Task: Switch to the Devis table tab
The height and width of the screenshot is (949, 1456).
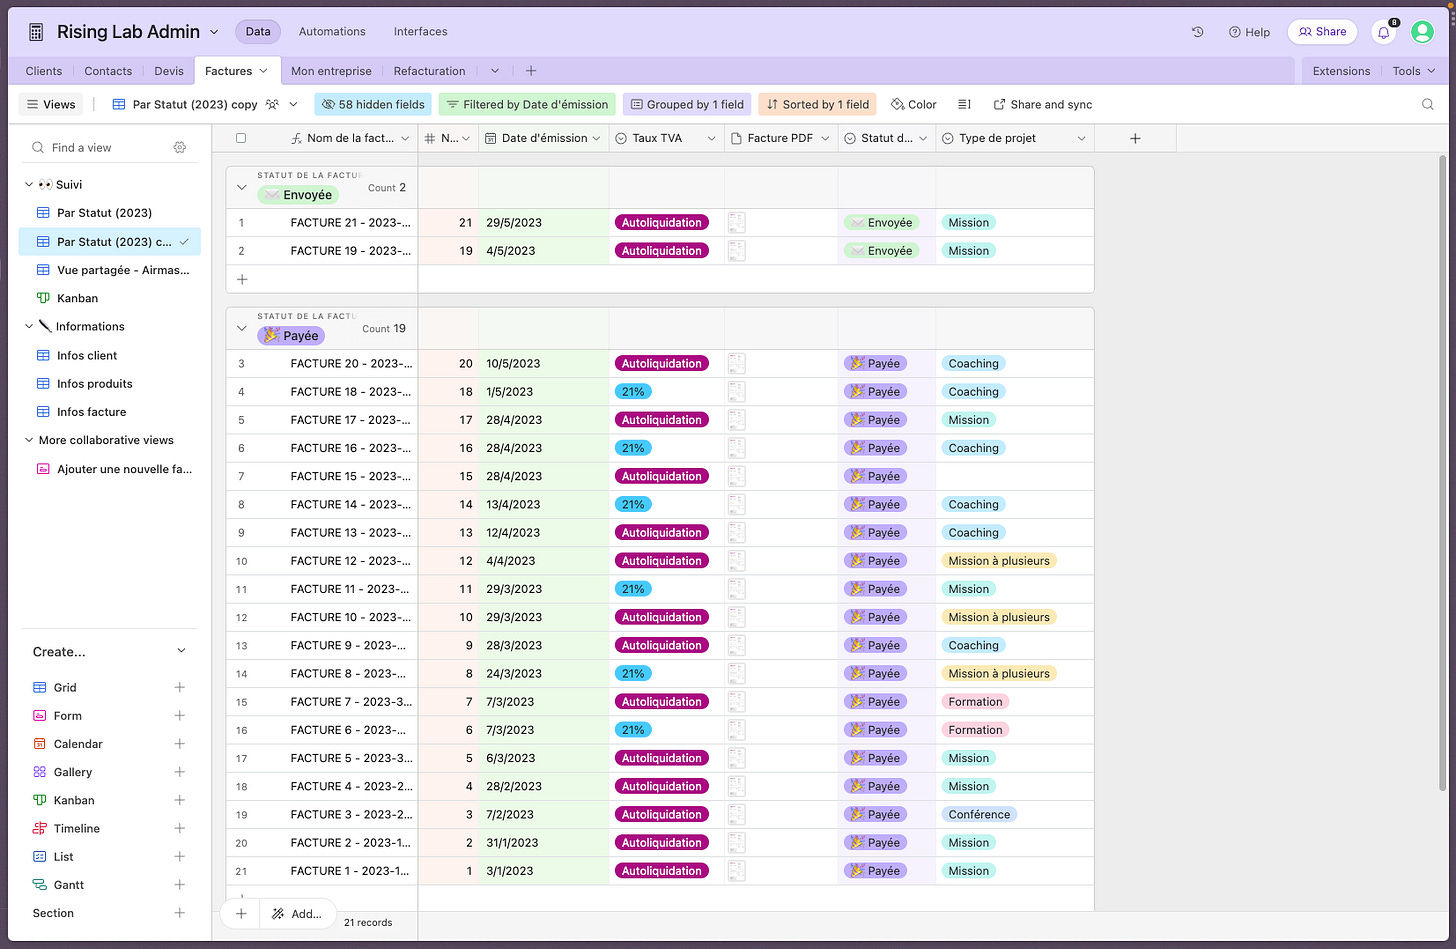Action: click(x=169, y=71)
